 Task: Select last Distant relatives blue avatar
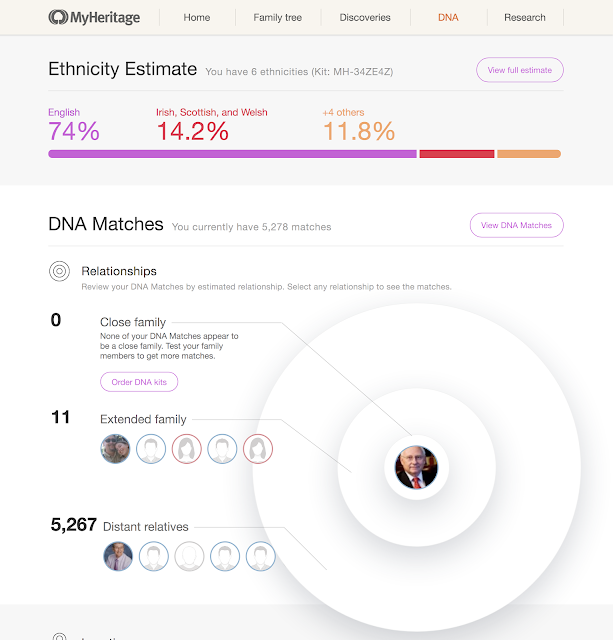260,556
